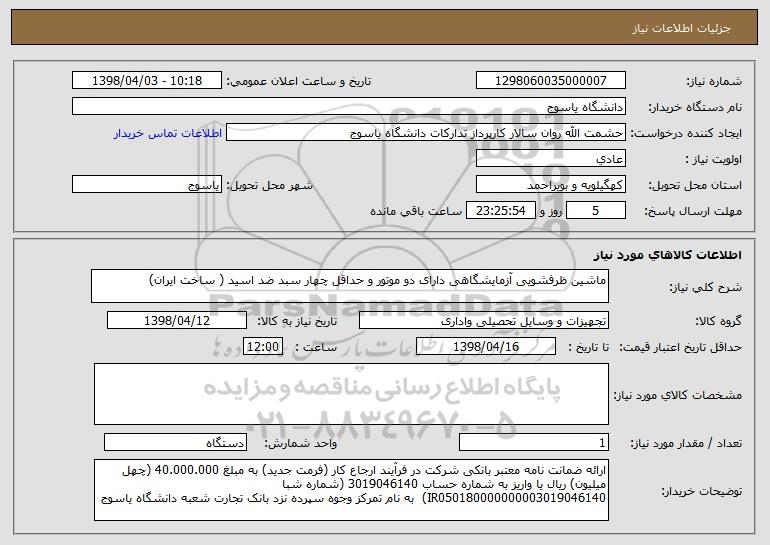Click the label 'تاریخ نیاز به کالا:'
The height and width of the screenshot is (545, 770).
(298, 322)
